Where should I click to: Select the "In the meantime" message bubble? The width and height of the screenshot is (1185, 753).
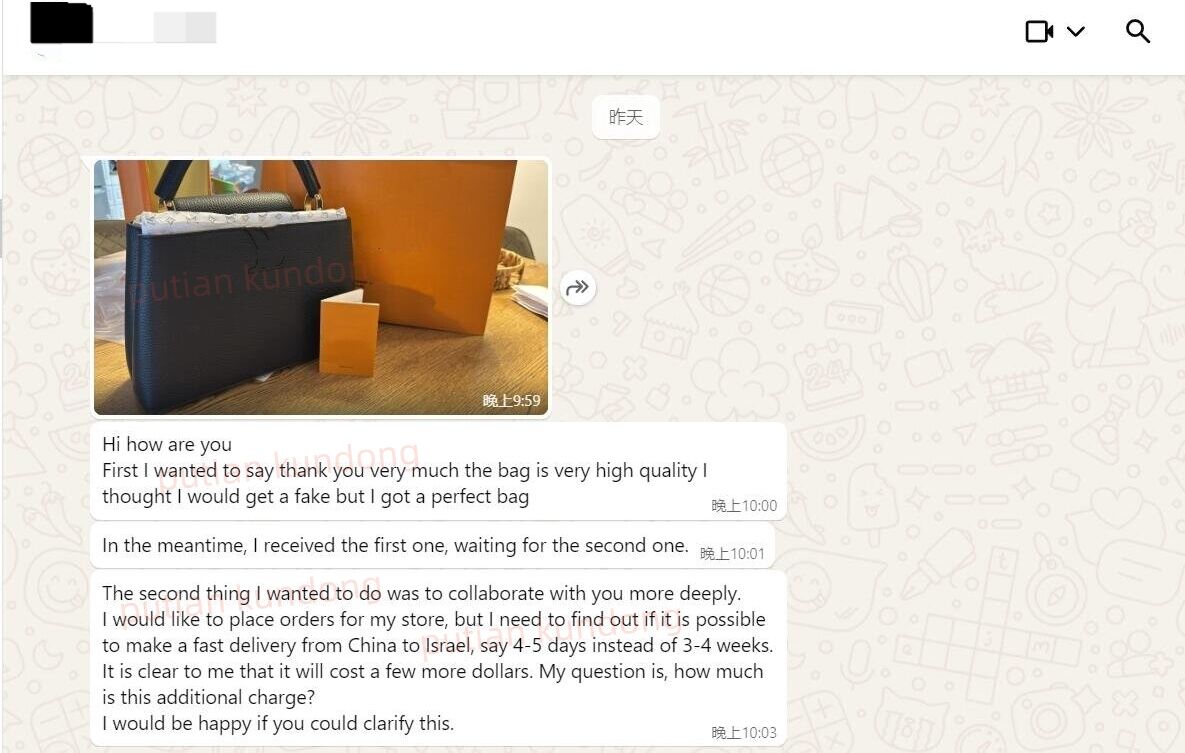432,546
